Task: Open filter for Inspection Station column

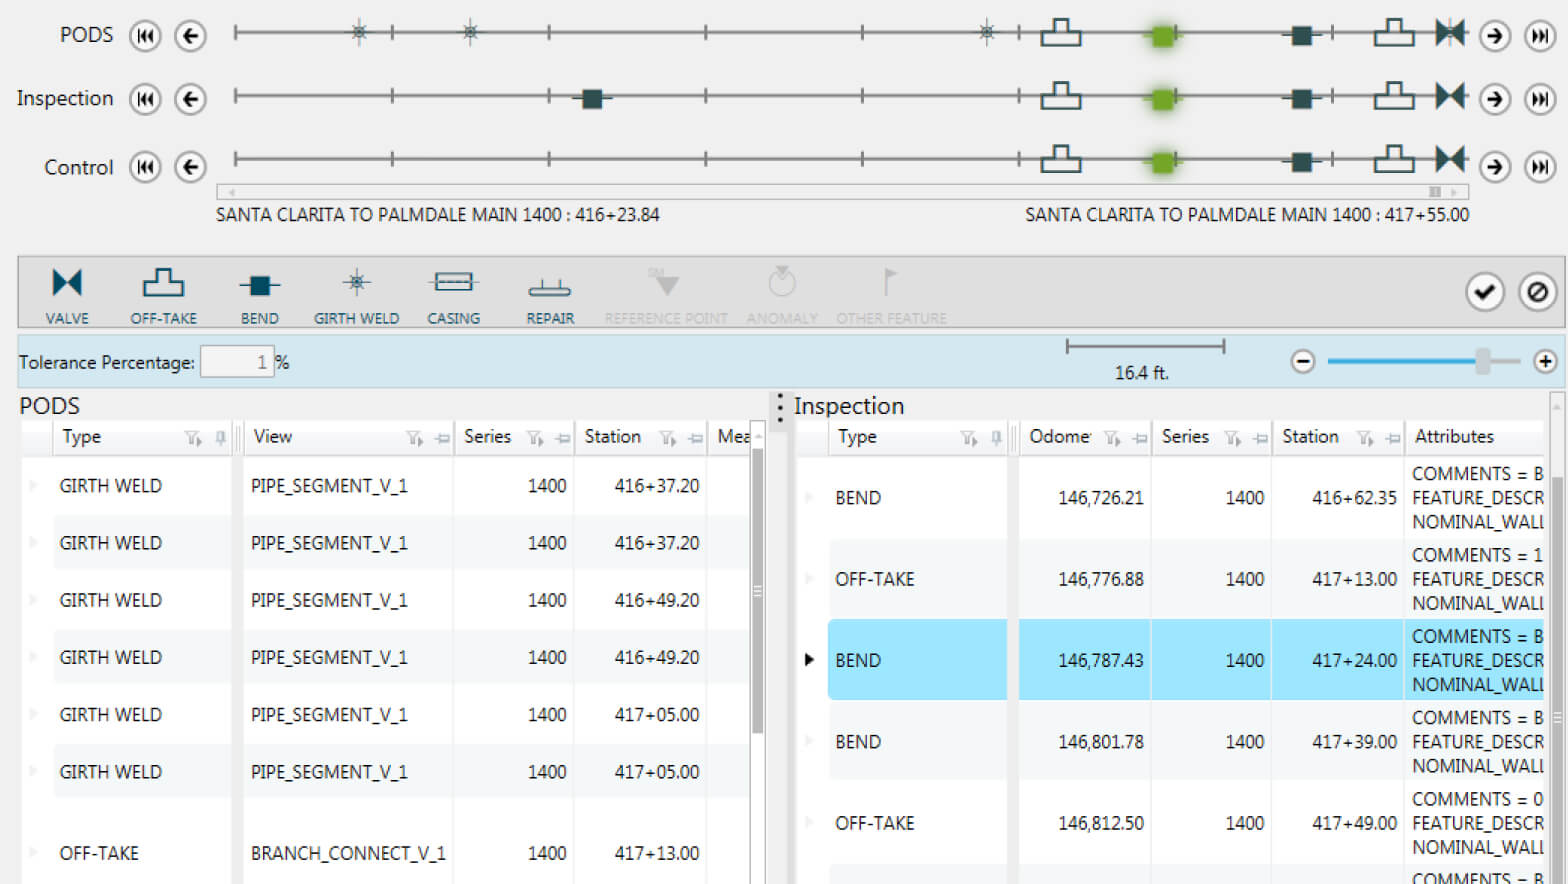Action: (x=1364, y=438)
